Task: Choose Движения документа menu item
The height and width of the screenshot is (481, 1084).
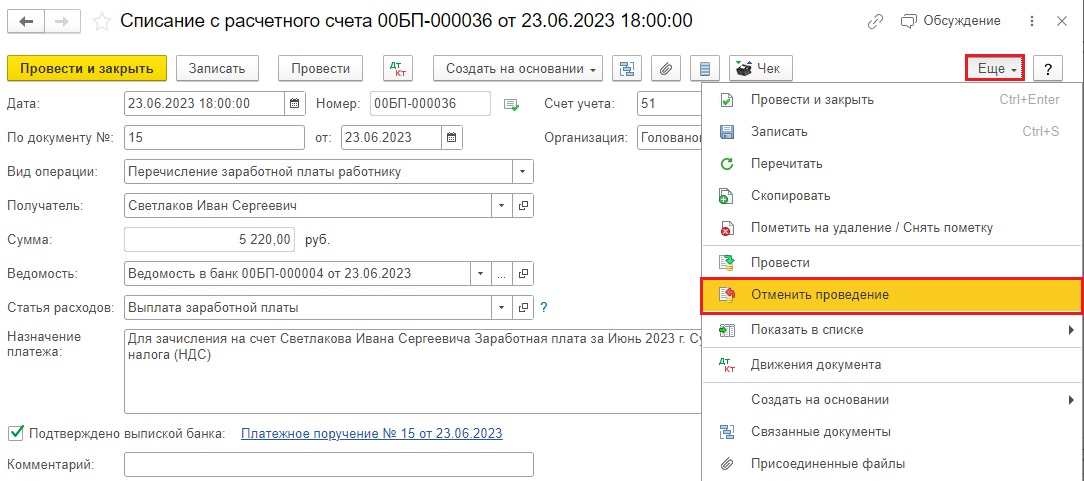Action: pos(893,364)
